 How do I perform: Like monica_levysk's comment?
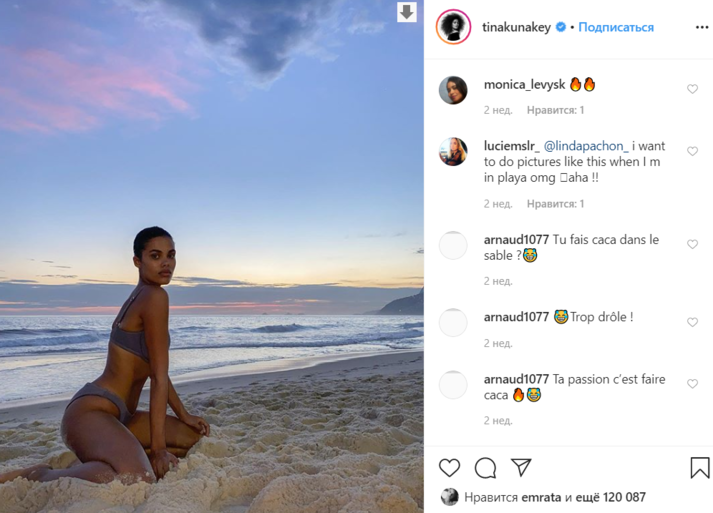692,89
